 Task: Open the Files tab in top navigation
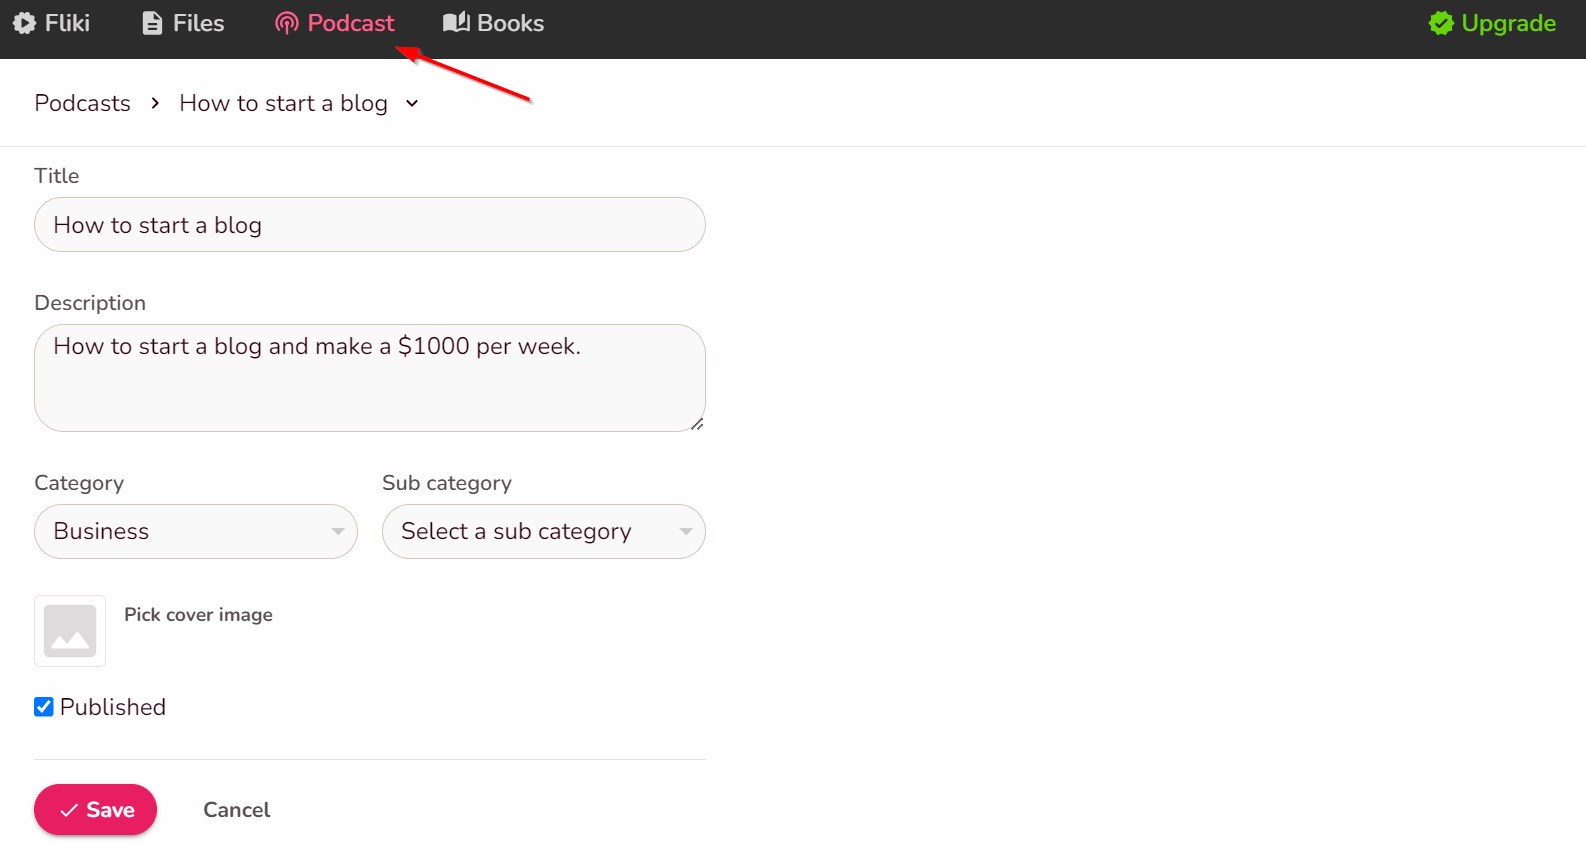[x=197, y=23]
